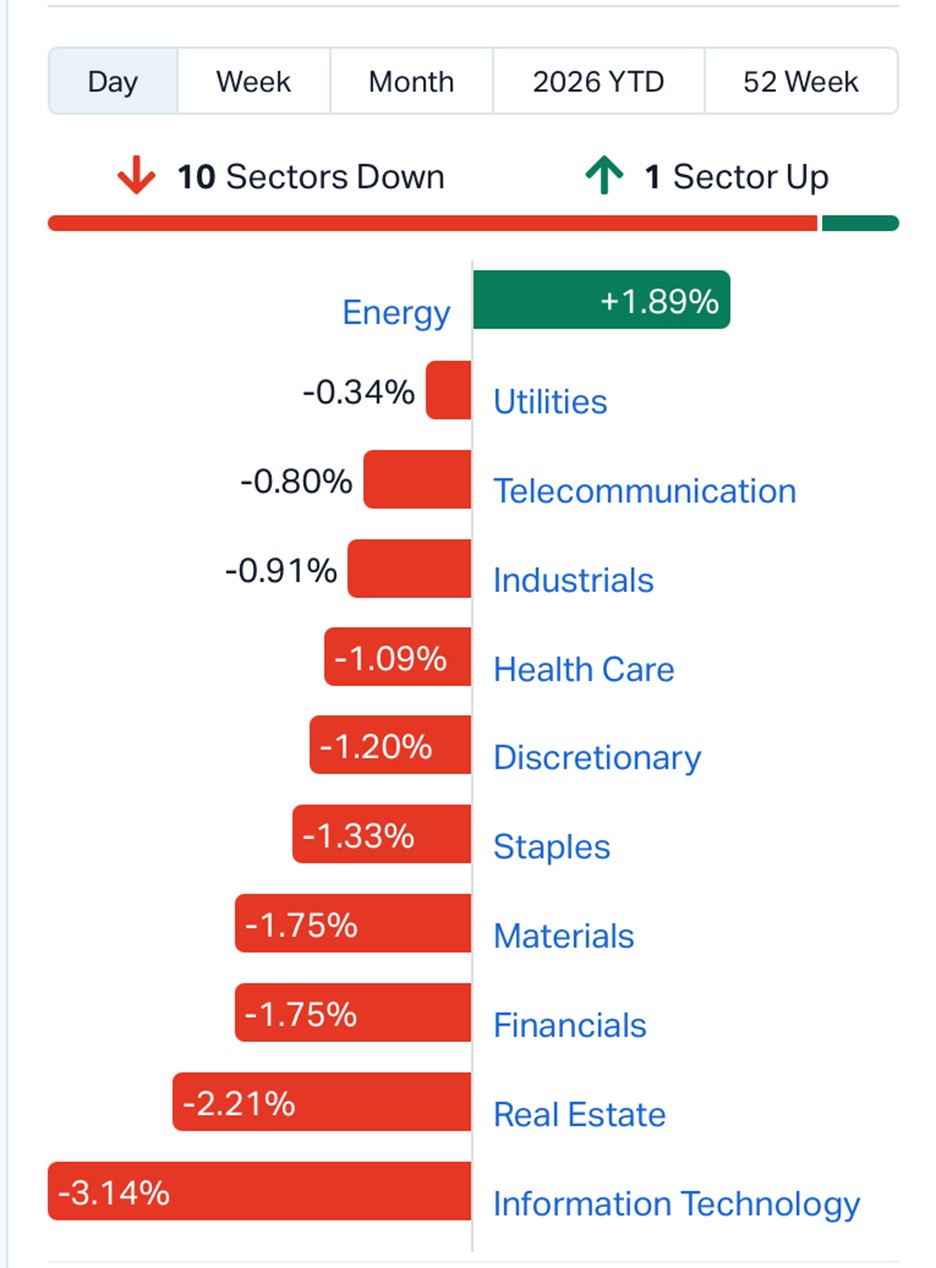
Task: Switch to the Week tab
Action: [253, 81]
